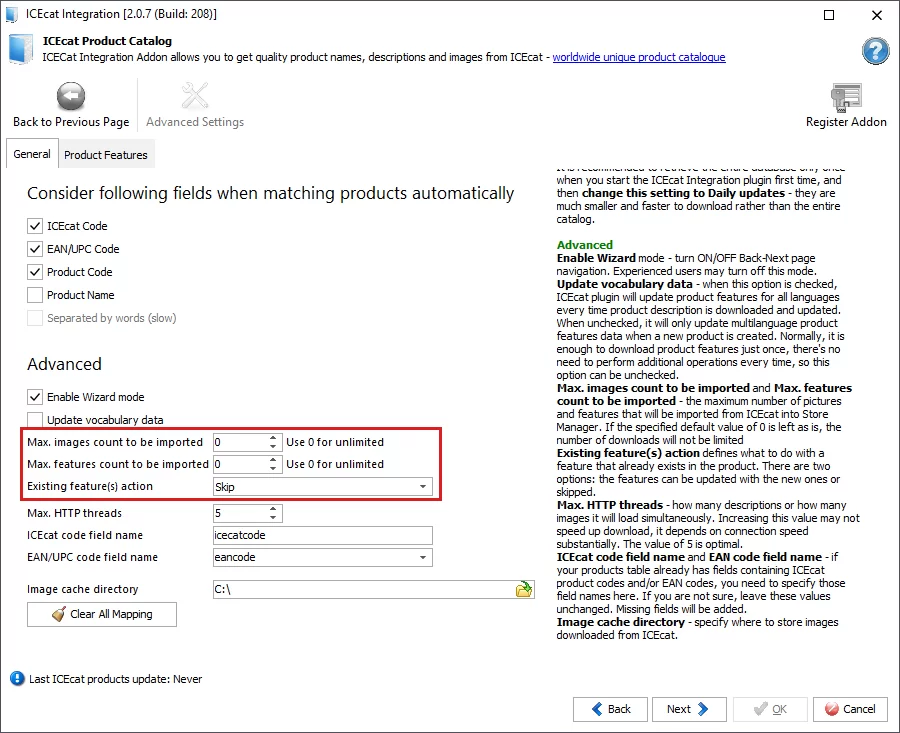
Task: Open Advanced Settings
Action: [x=194, y=96]
